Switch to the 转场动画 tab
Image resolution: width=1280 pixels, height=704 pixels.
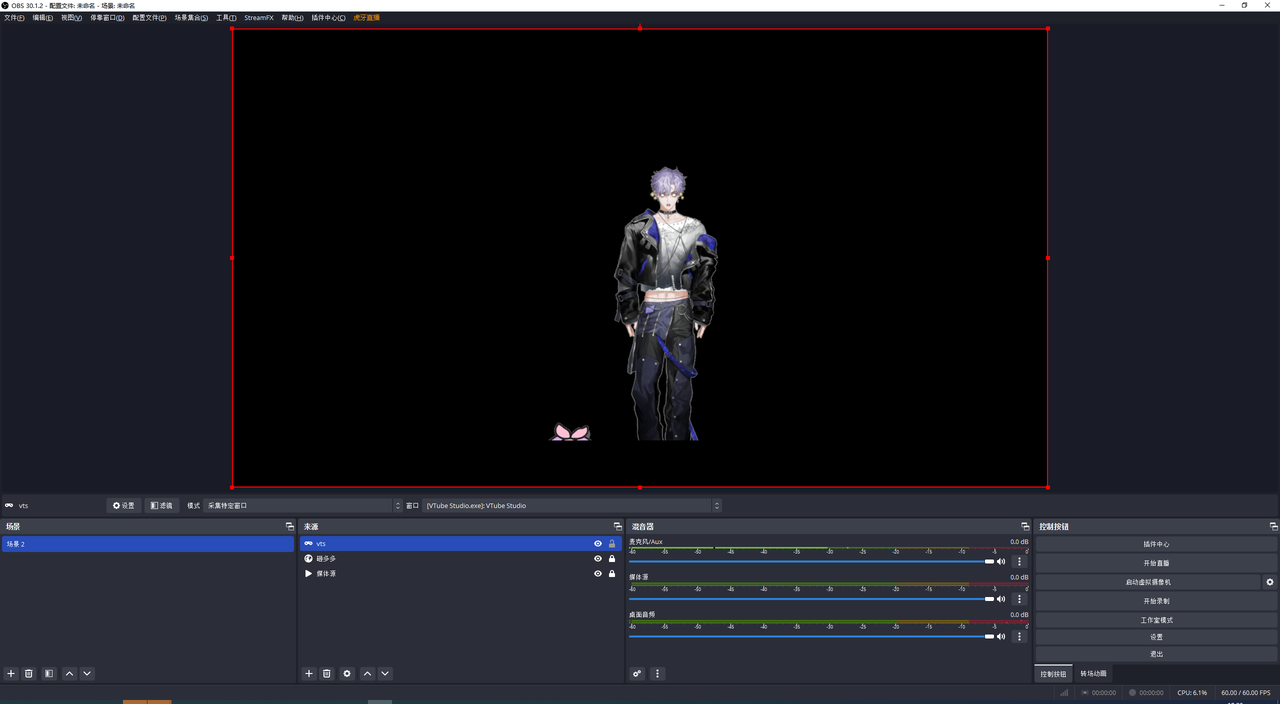1093,674
